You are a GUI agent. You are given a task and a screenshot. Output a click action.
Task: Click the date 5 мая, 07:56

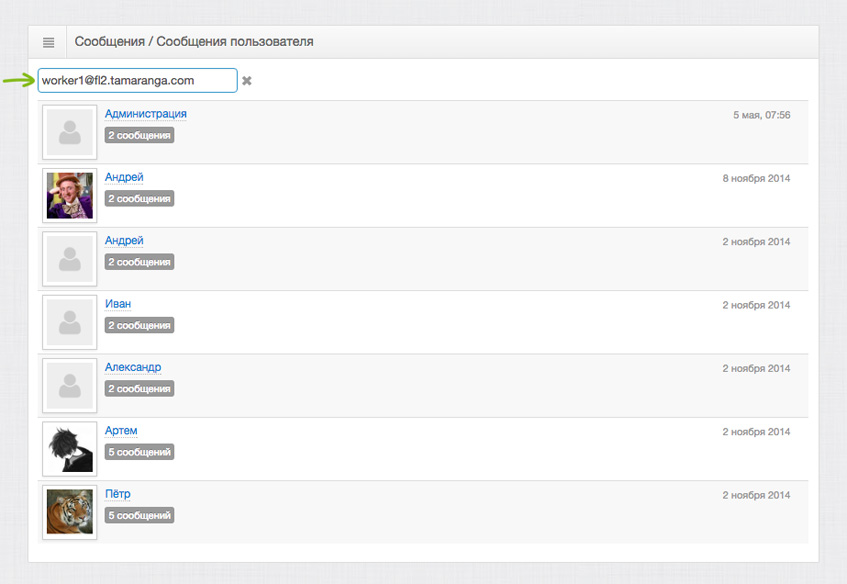pyautogui.click(x=761, y=115)
